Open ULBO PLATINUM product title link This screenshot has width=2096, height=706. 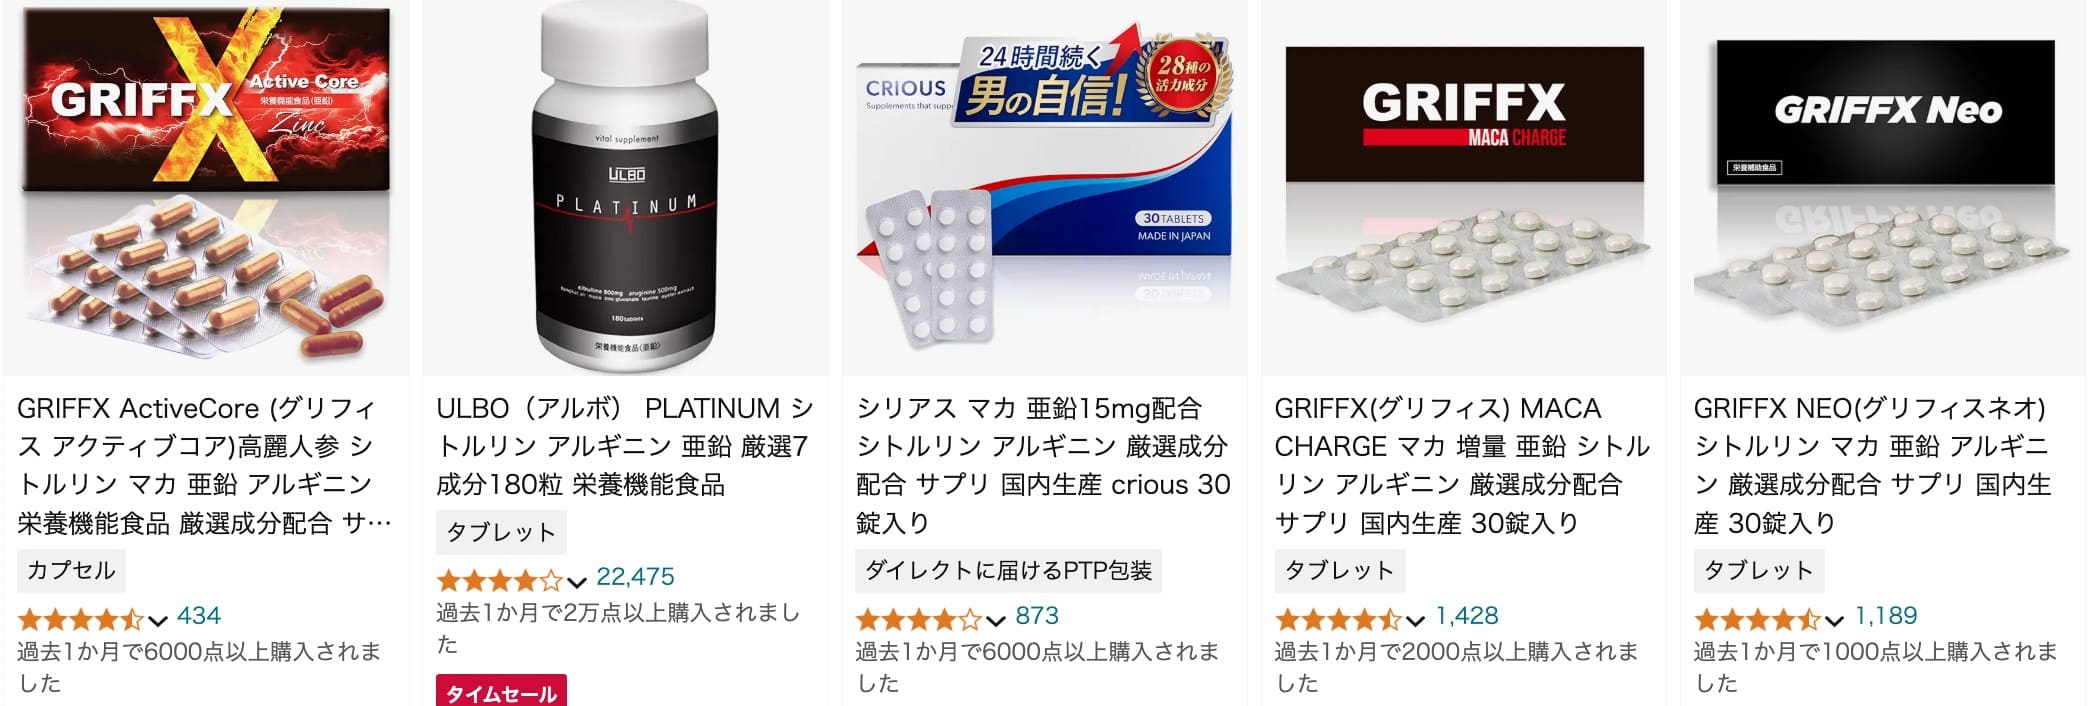(x=625, y=446)
